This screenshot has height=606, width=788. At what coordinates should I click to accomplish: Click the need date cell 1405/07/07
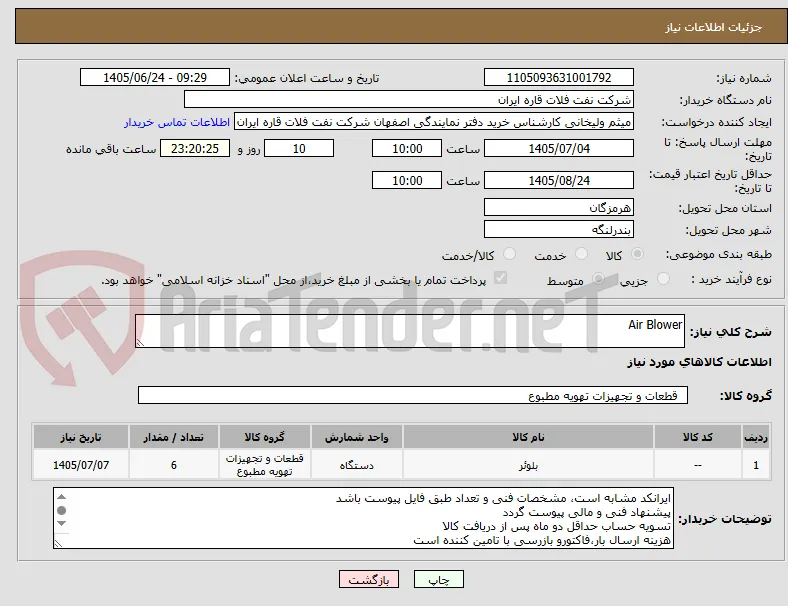81,465
